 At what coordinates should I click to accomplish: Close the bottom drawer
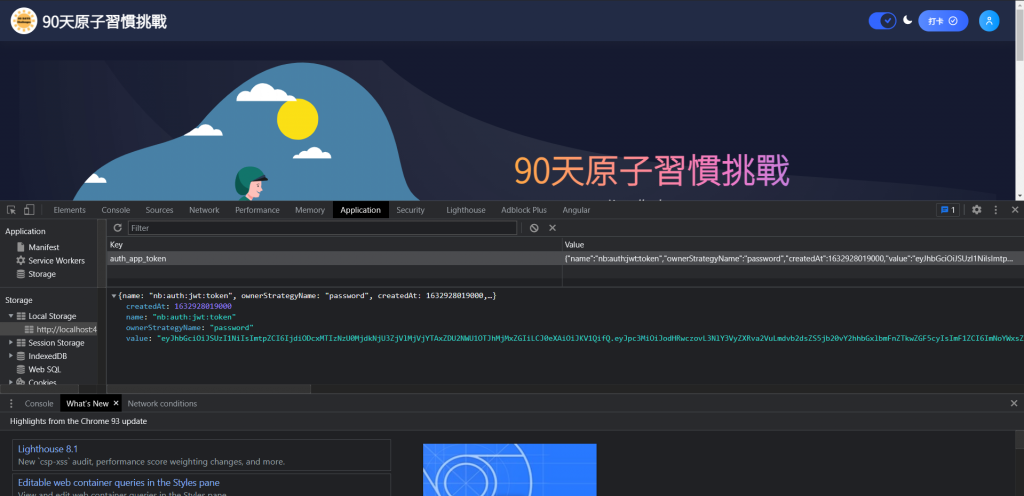[x=1014, y=403]
